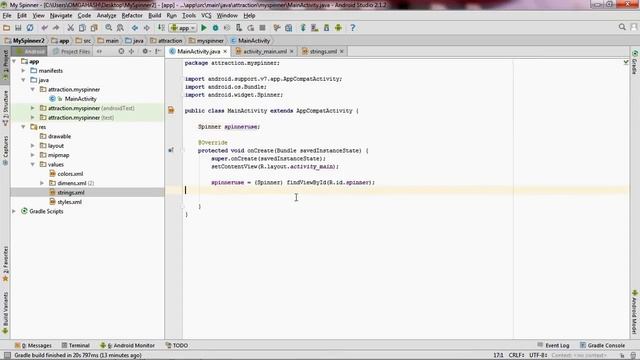Click the Cut scissors icon

pyautogui.click(x=70, y=28)
